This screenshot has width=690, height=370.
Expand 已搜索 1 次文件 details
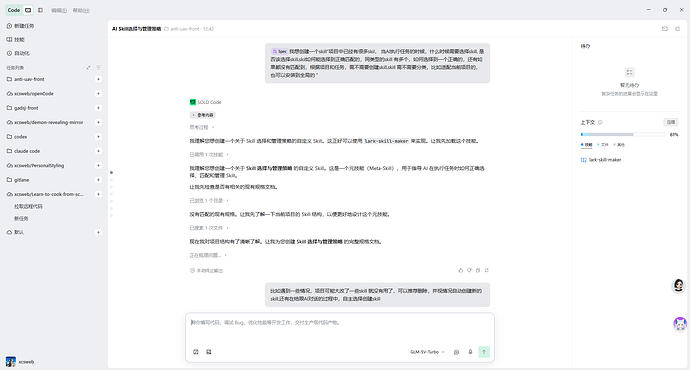pos(209,228)
